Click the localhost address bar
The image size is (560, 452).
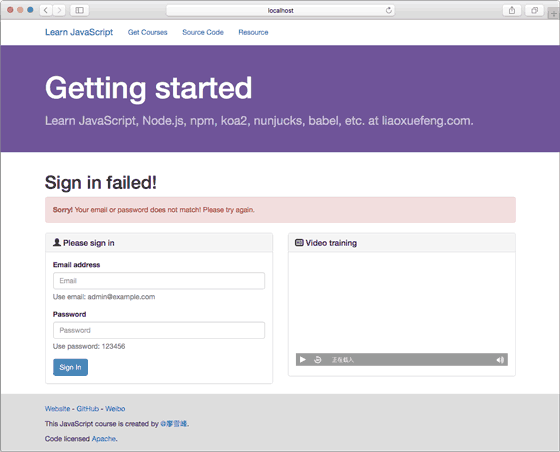[280, 10]
